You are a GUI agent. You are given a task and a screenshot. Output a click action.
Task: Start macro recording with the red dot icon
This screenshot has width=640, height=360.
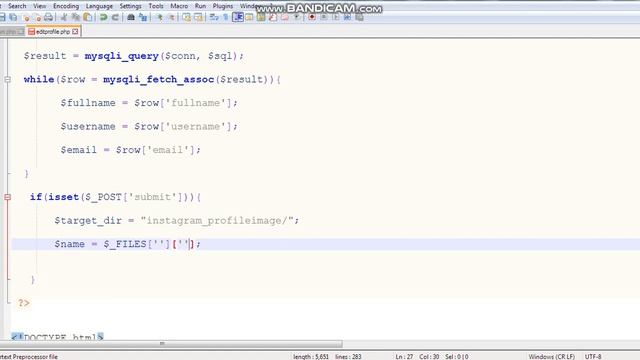coord(312,17)
